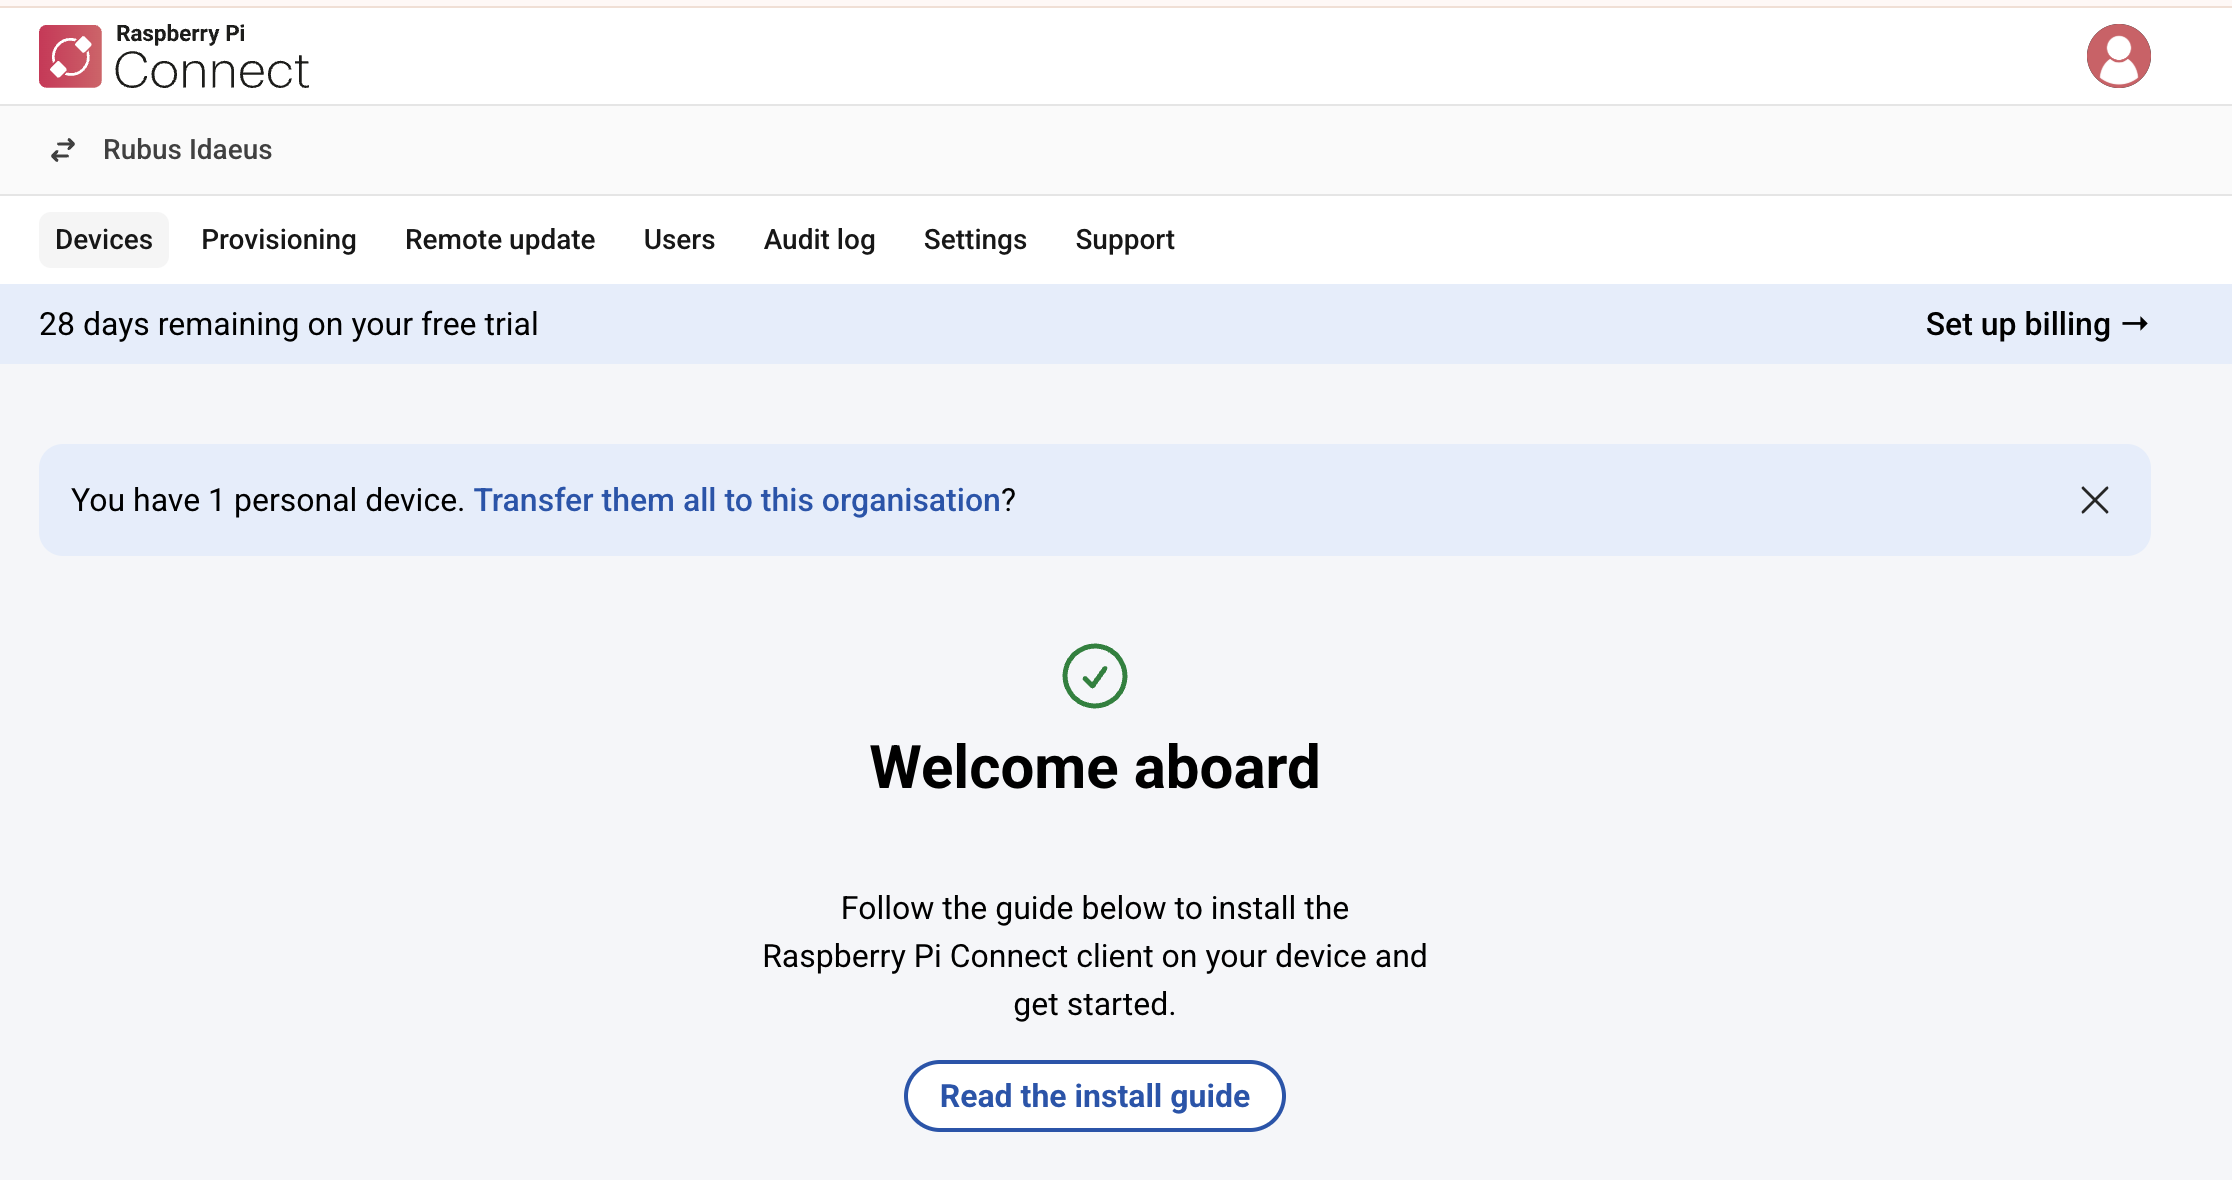
Task: Select the Rubus Idaeus organisation name
Action: [188, 149]
